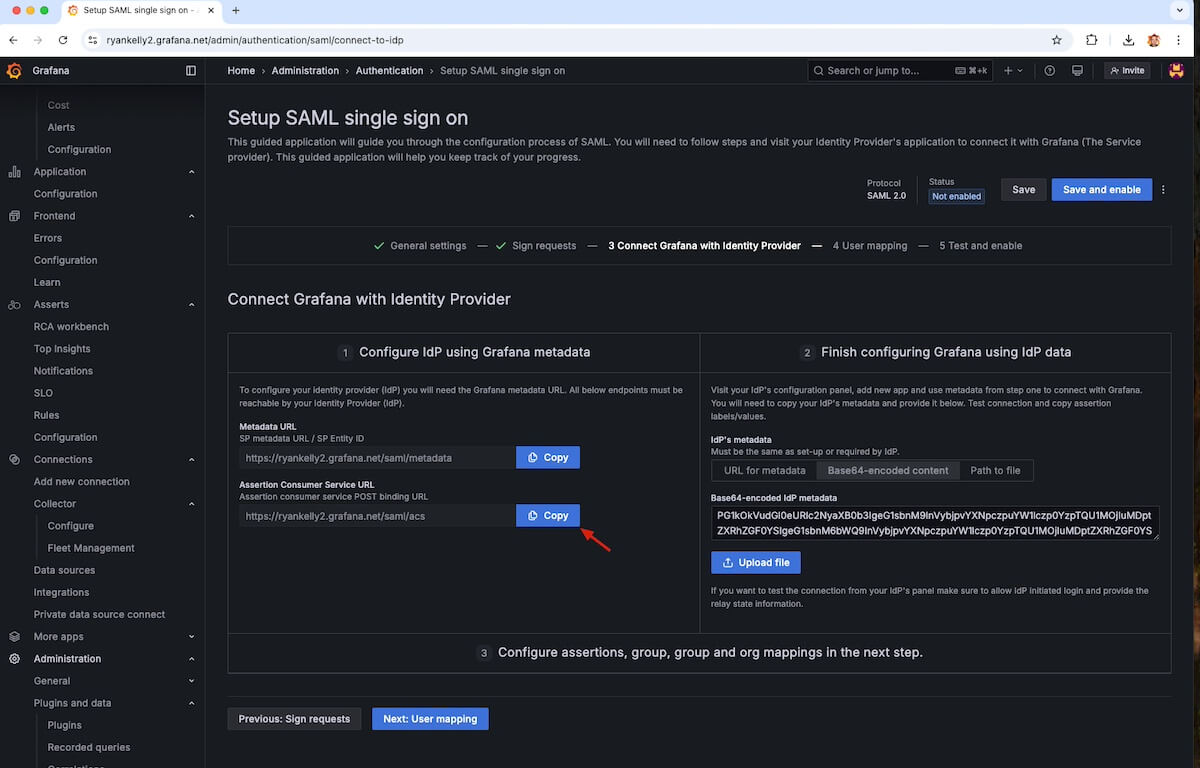Screen dimensions: 1200x768
Task: Click the Base64-encoded IdP metadata text area
Action: pyautogui.click(x=935, y=523)
